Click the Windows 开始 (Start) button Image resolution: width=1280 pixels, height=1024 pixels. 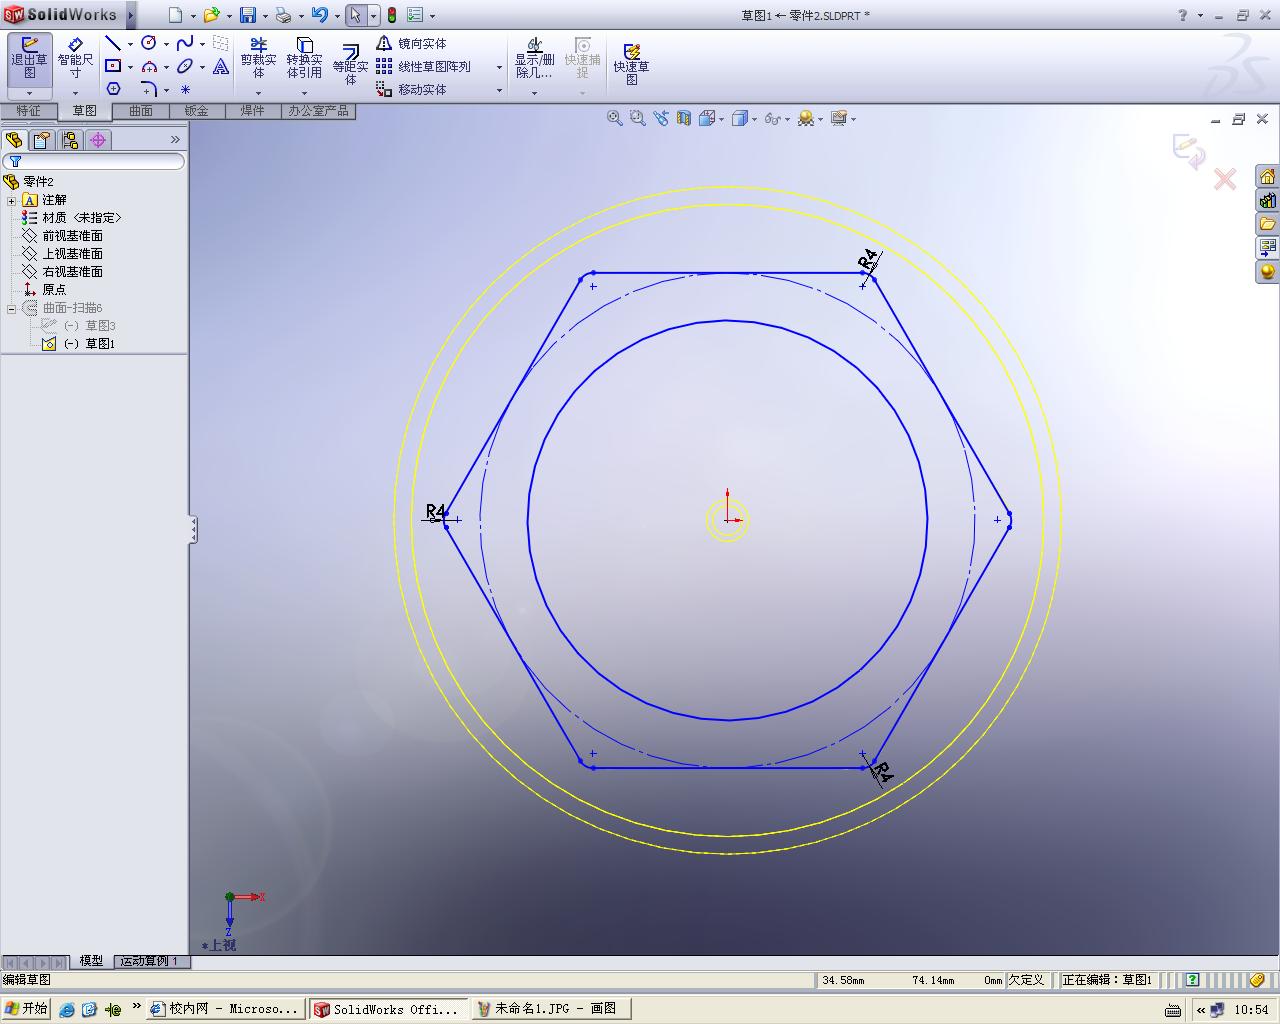click(26, 1009)
